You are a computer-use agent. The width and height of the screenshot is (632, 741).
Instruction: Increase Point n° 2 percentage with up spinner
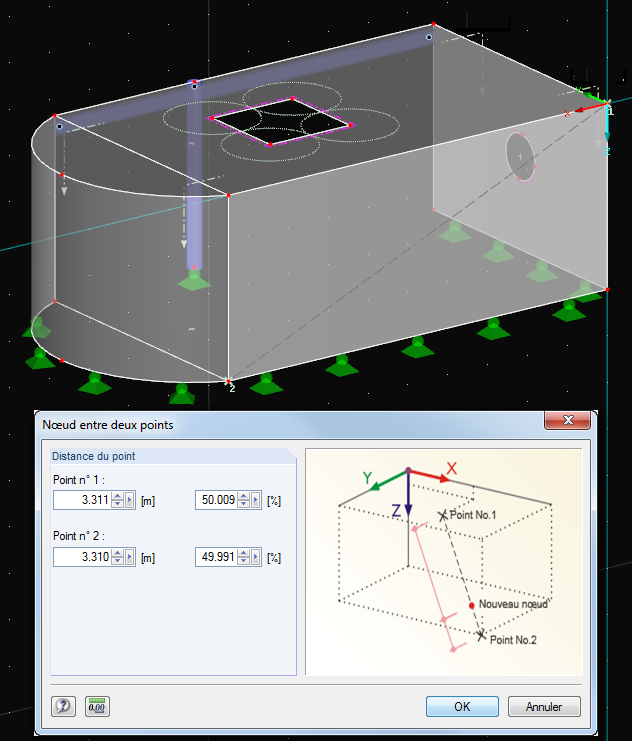click(x=243, y=552)
